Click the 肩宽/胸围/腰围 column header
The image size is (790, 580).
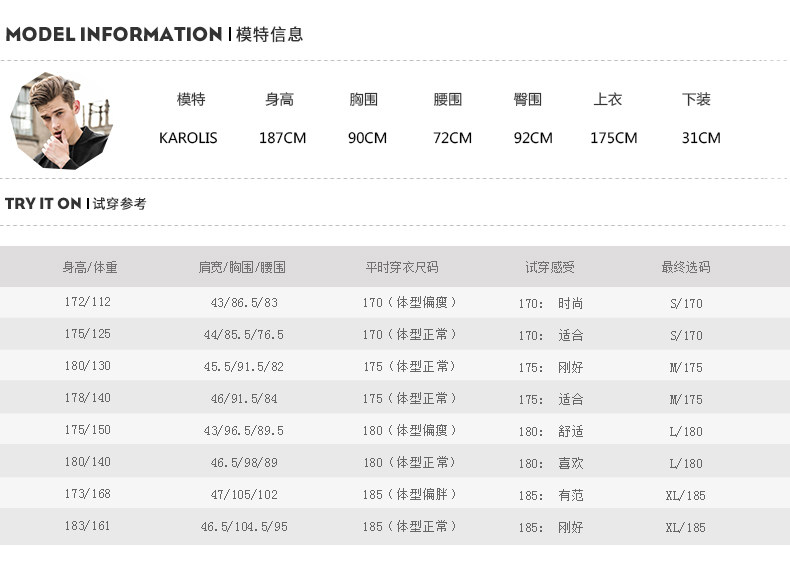(x=242, y=267)
